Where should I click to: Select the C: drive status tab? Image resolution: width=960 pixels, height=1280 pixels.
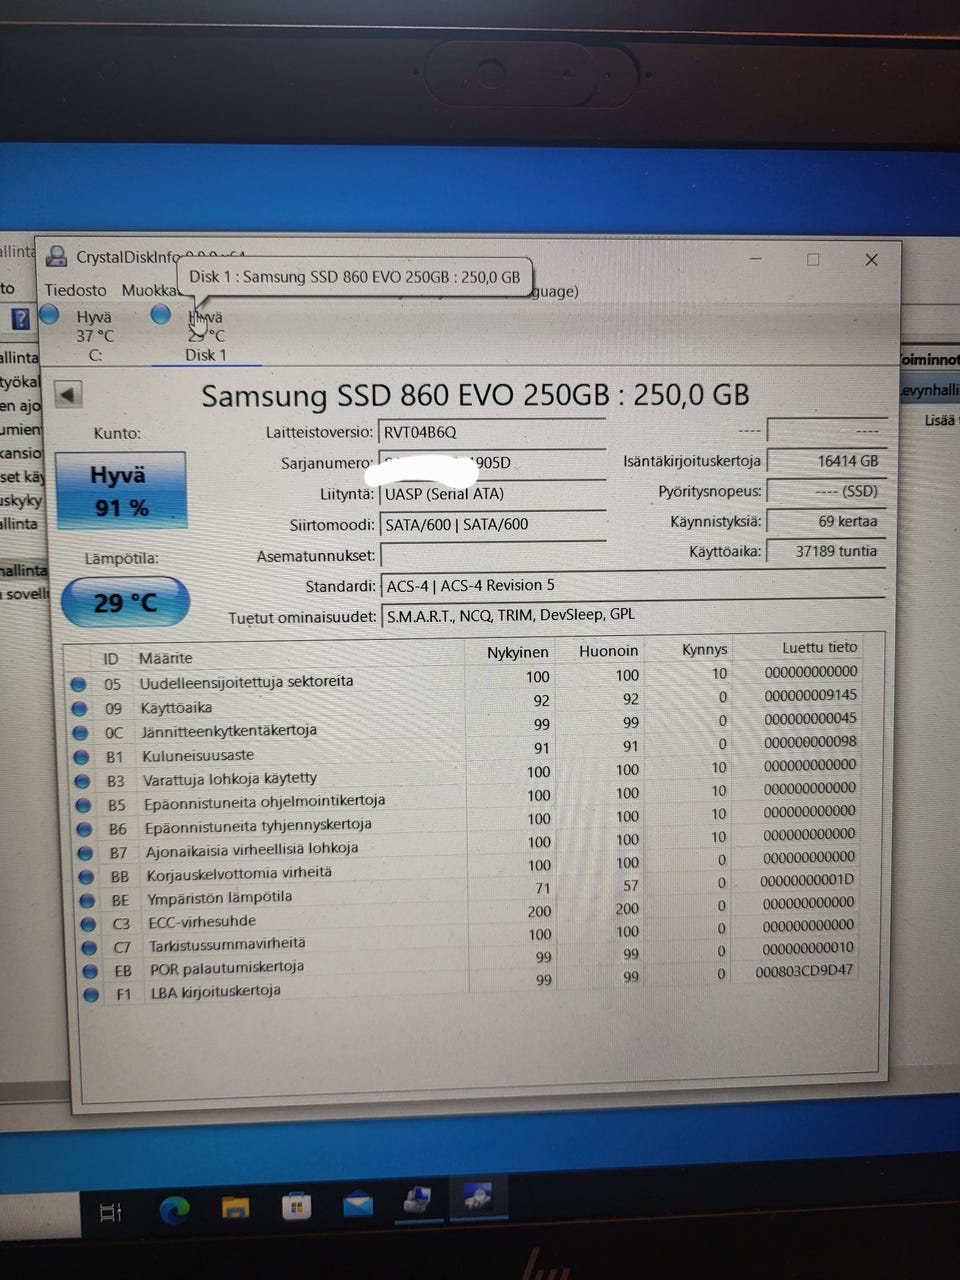coord(93,335)
